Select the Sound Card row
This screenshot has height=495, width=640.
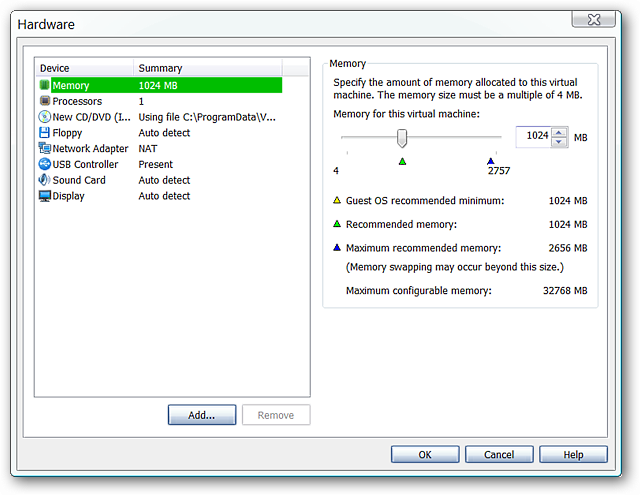point(160,180)
